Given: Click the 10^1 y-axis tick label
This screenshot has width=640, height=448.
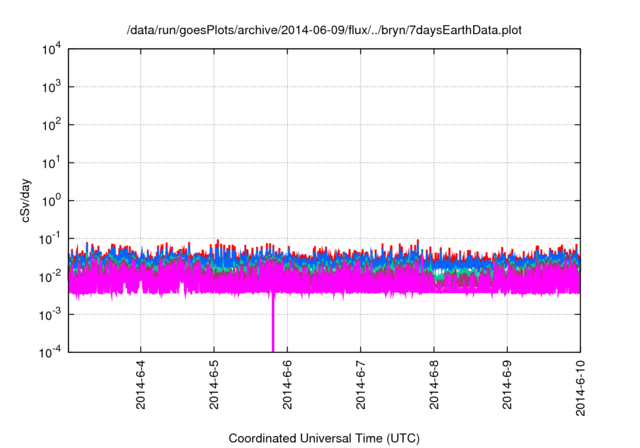Looking at the screenshot, I should pyautogui.click(x=52, y=163).
